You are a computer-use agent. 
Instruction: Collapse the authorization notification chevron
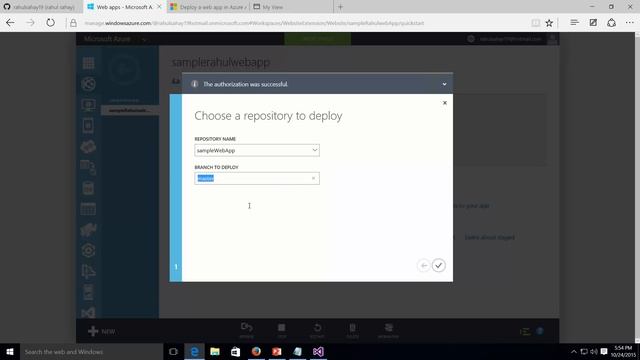444,84
